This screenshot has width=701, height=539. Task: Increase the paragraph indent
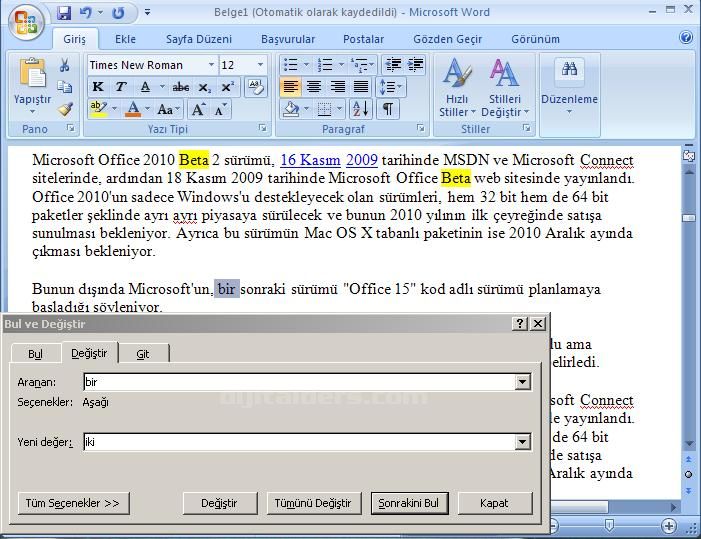415,65
